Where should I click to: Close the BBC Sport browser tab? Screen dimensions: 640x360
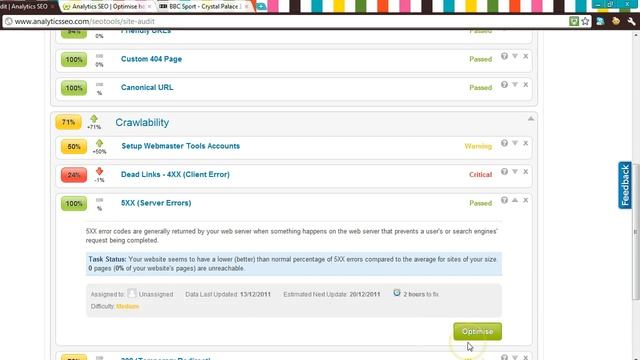[x=246, y=7]
